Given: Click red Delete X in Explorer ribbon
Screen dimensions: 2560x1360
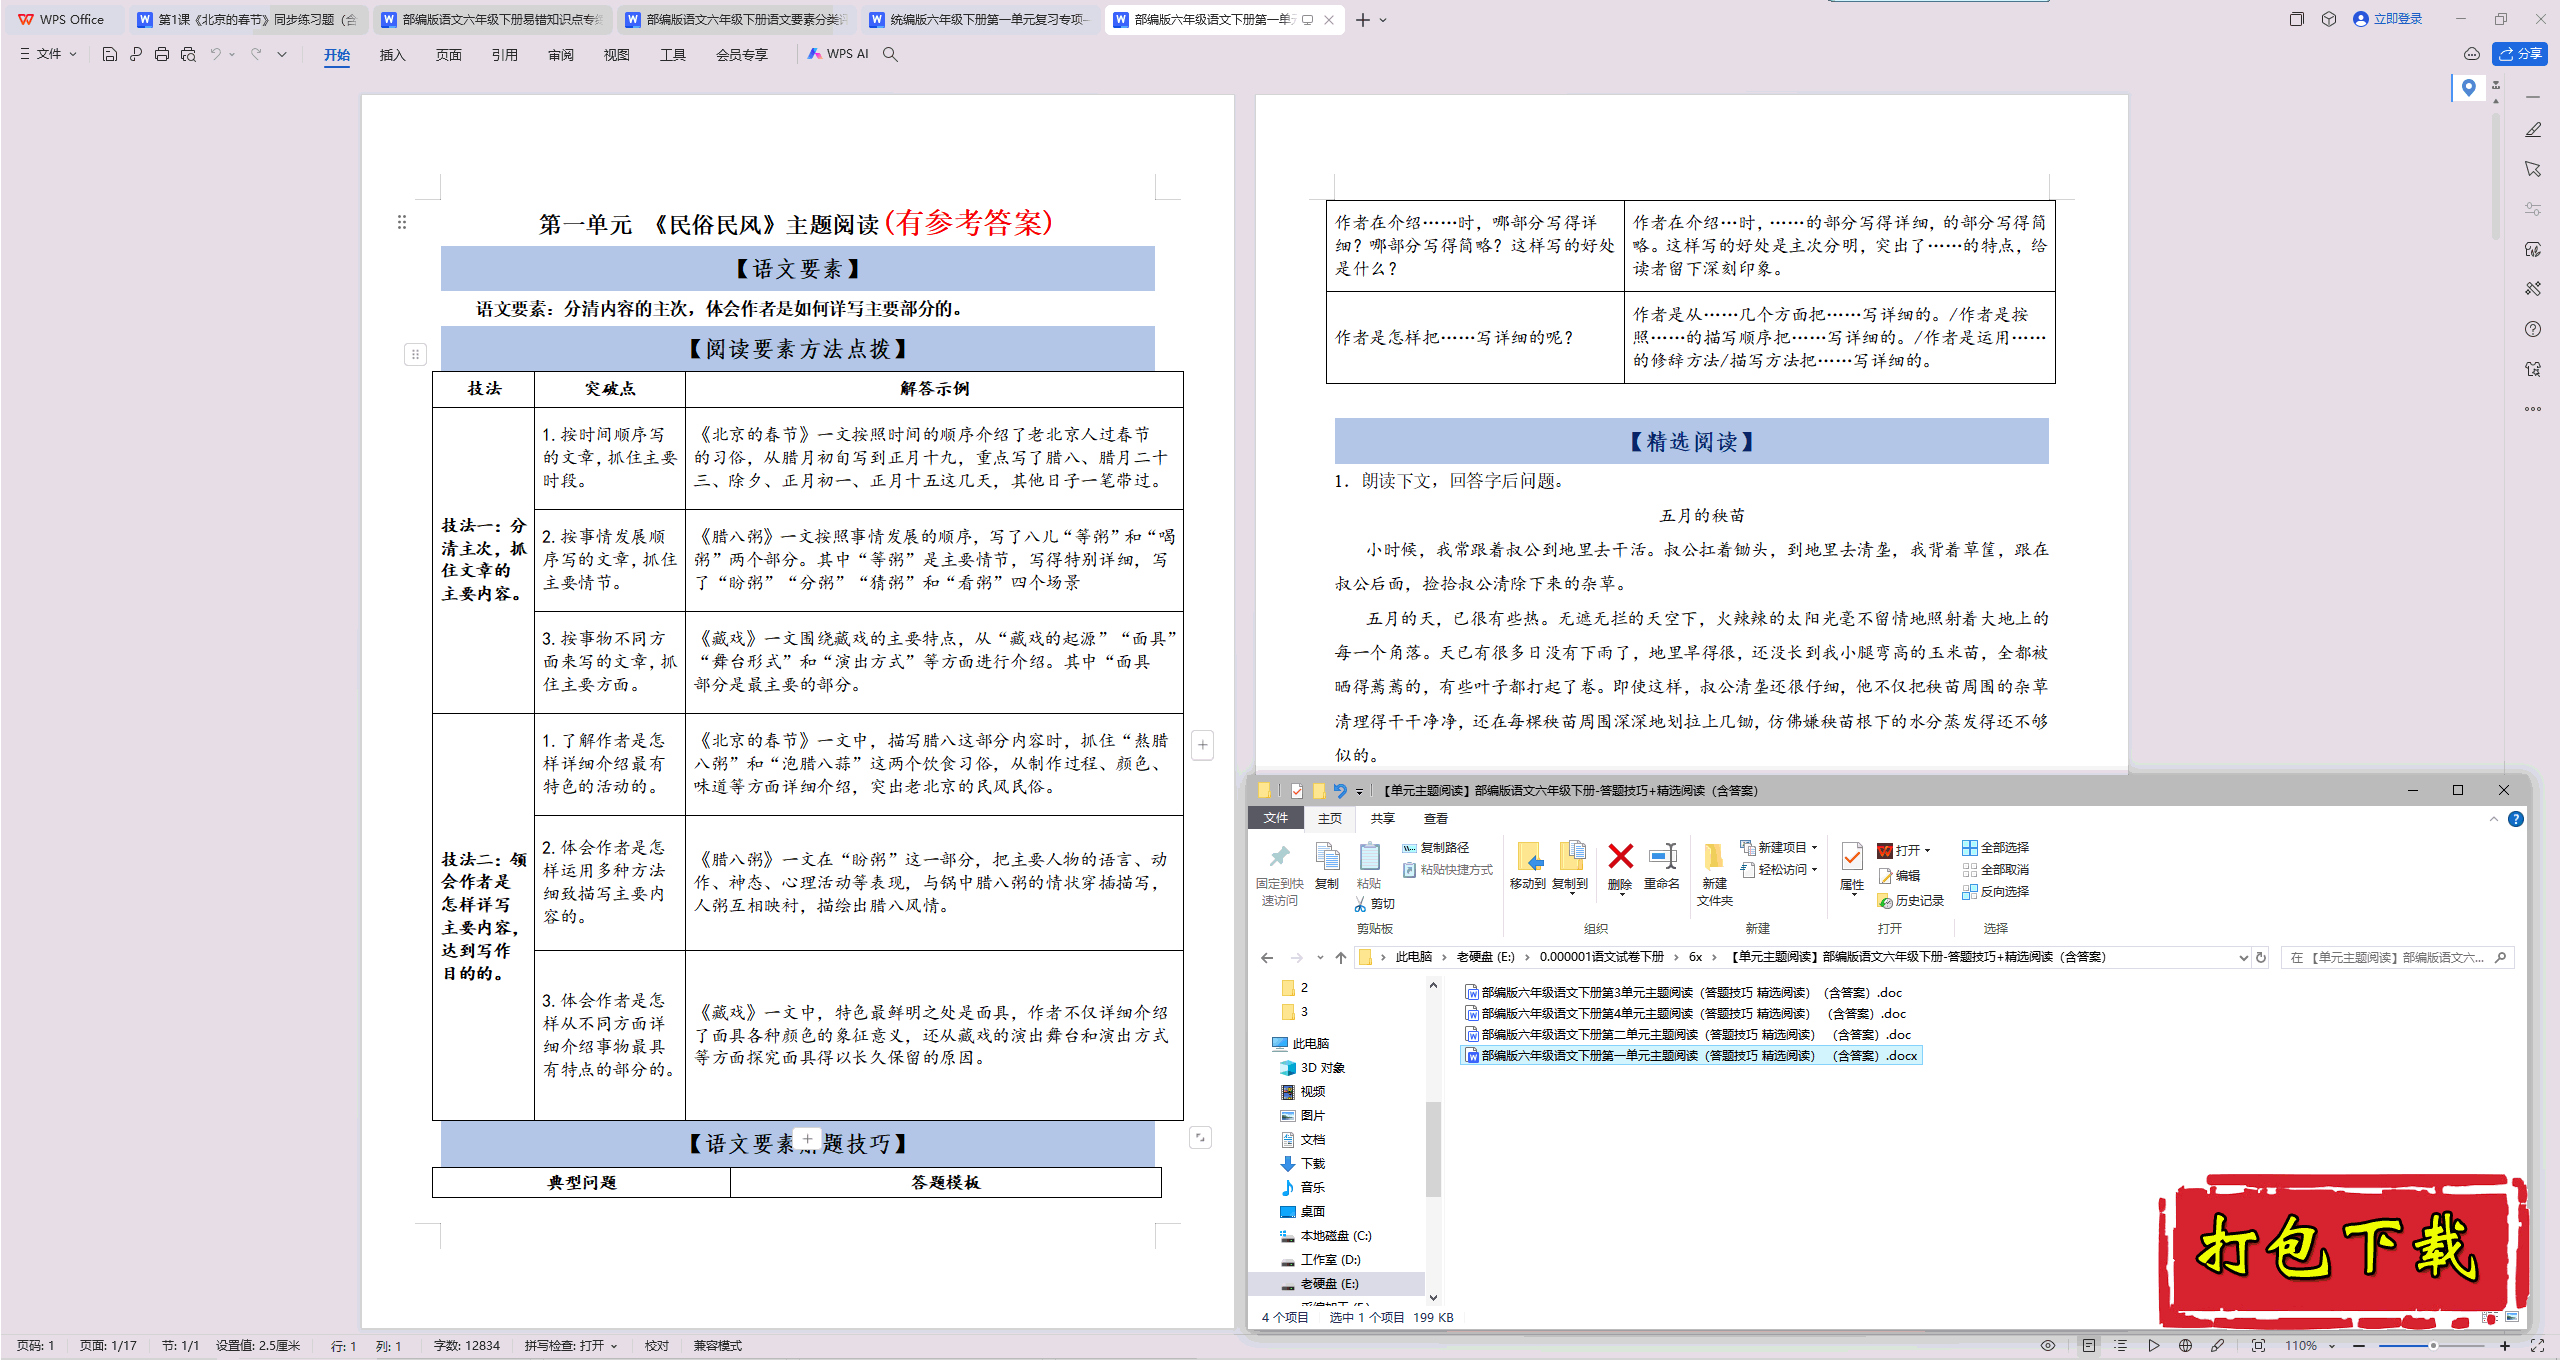Looking at the screenshot, I should tap(1620, 866).
